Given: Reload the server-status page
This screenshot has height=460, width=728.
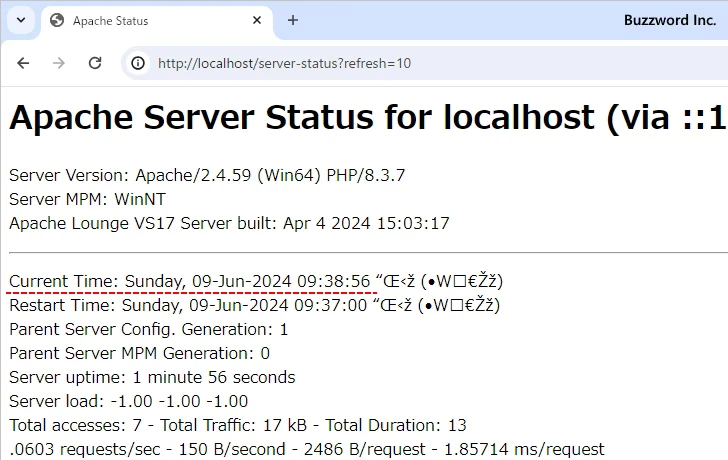Looking at the screenshot, I should [95, 63].
